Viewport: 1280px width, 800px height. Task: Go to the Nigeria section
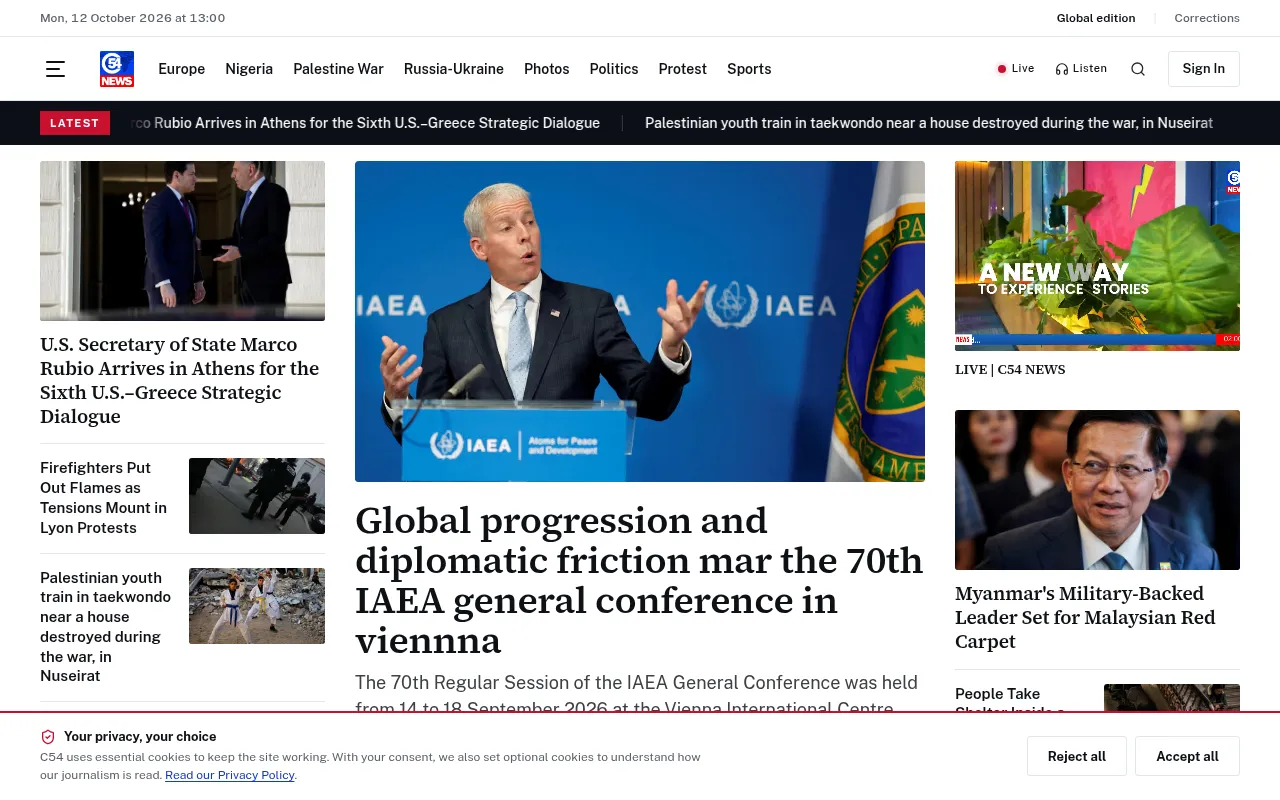click(249, 69)
